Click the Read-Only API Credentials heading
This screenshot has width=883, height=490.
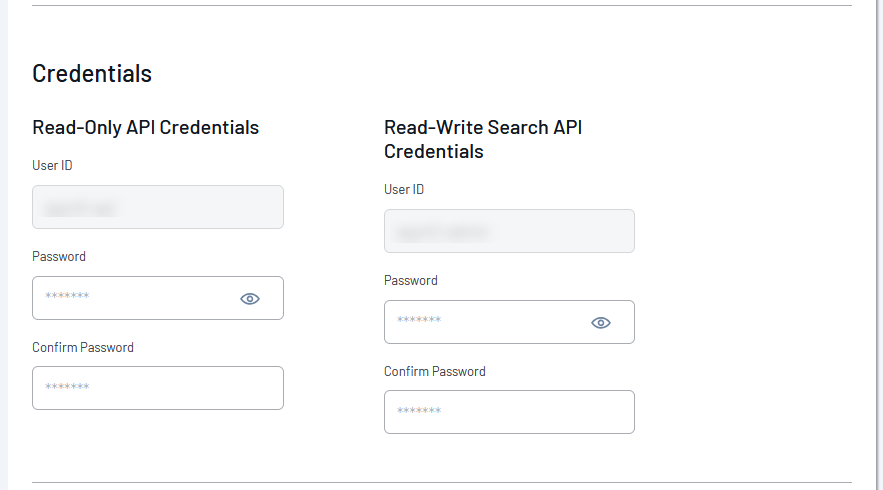click(145, 127)
